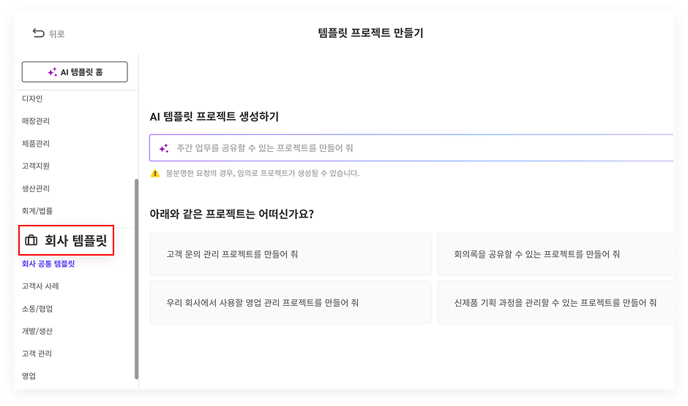
Task: Click the sparkle icon in the AI 템플릿 홈 button
Action: pos(52,72)
